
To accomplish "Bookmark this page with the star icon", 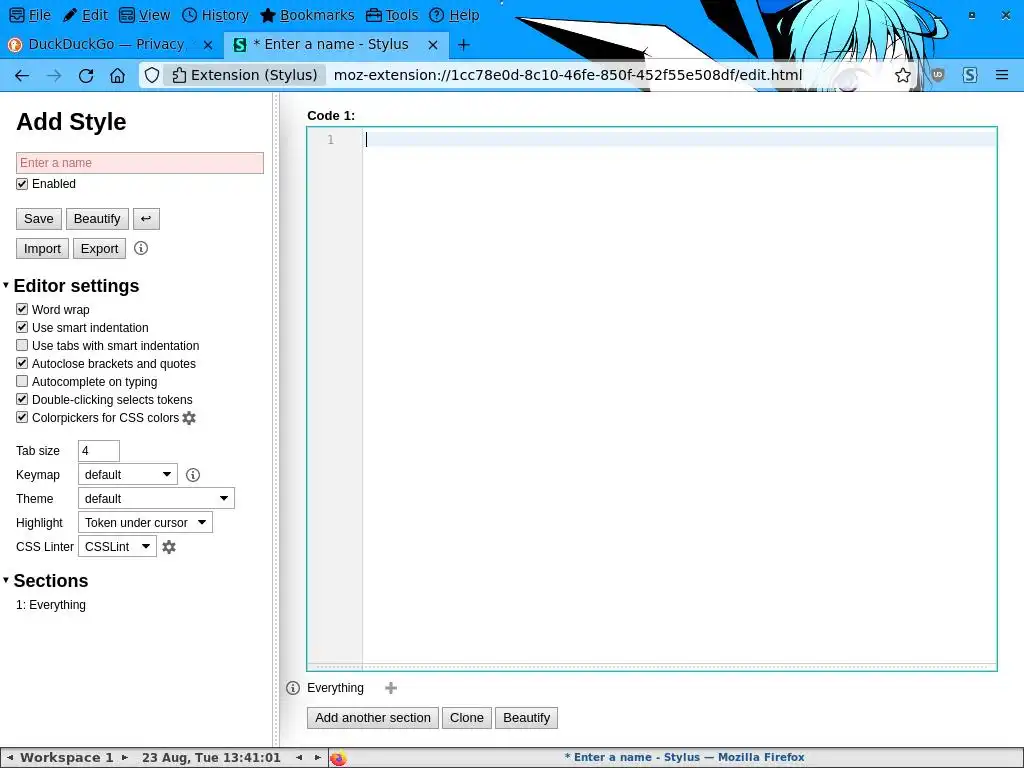I will (x=903, y=76).
